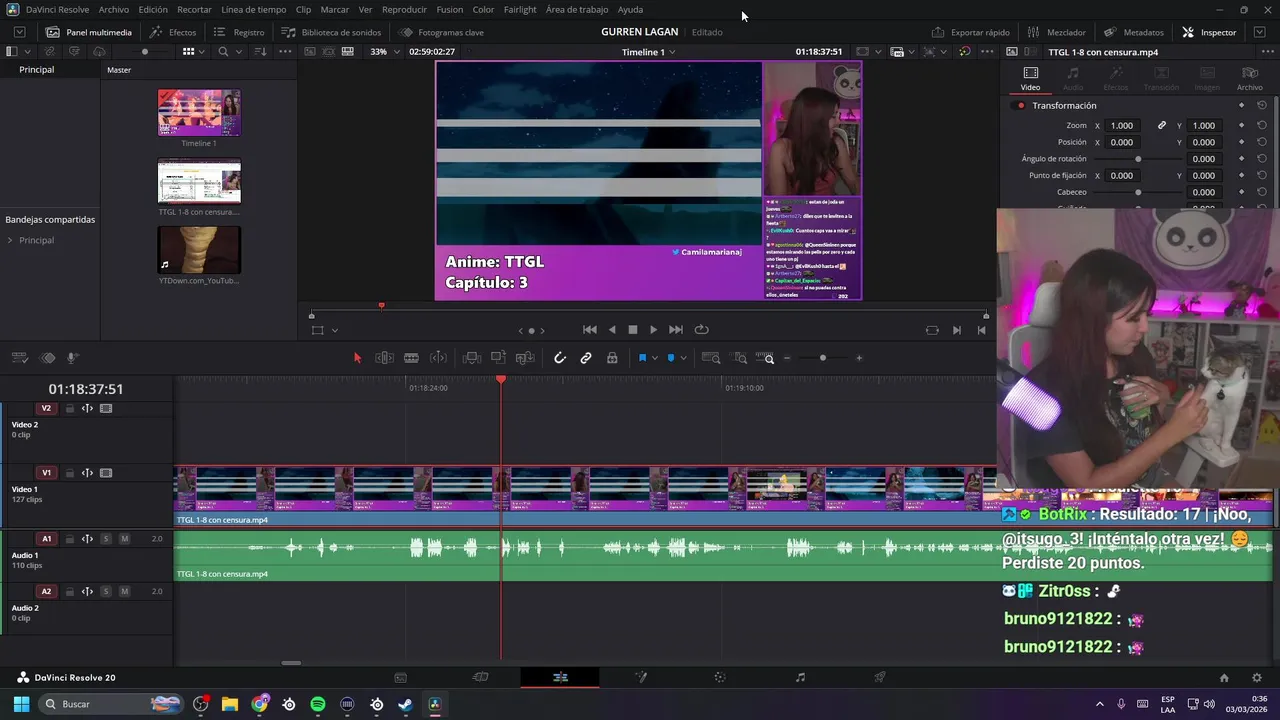Viewport: 1280px width, 720px height.
Task: Select the arrow selection mode tool
Action: pos(357,358)
